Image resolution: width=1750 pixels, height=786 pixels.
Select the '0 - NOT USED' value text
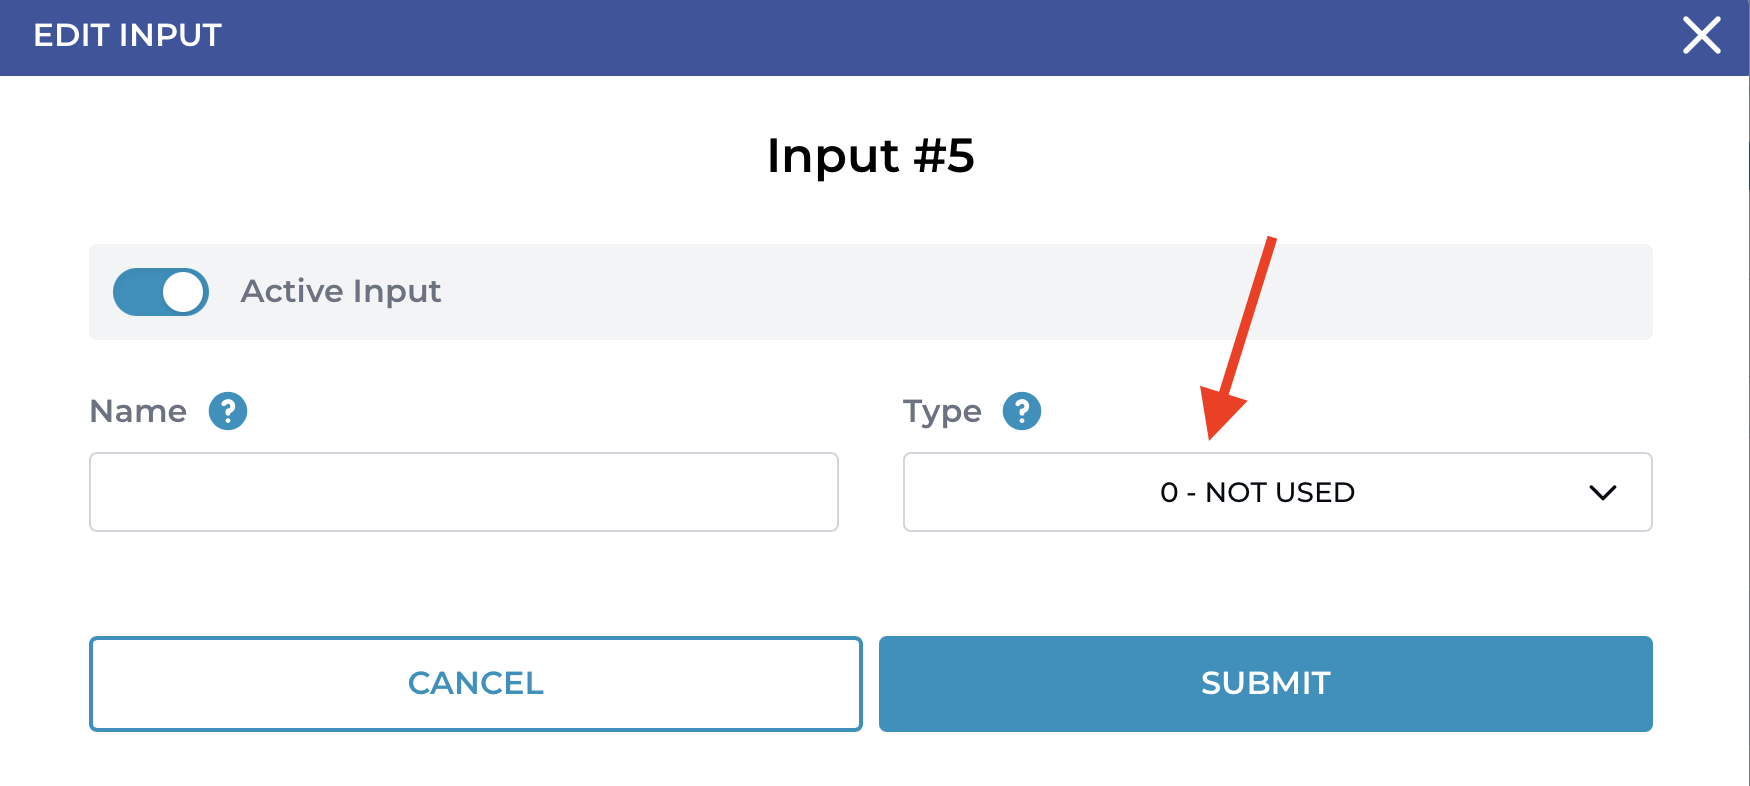click(x=1257, y=492)
